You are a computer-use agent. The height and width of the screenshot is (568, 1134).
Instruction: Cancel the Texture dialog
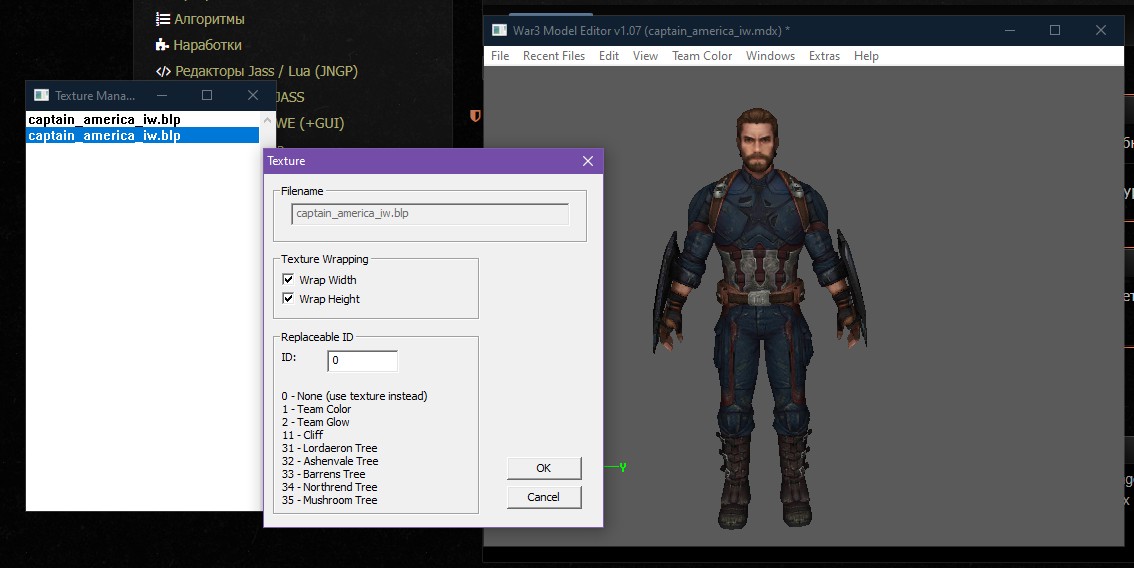coord(544,497)
